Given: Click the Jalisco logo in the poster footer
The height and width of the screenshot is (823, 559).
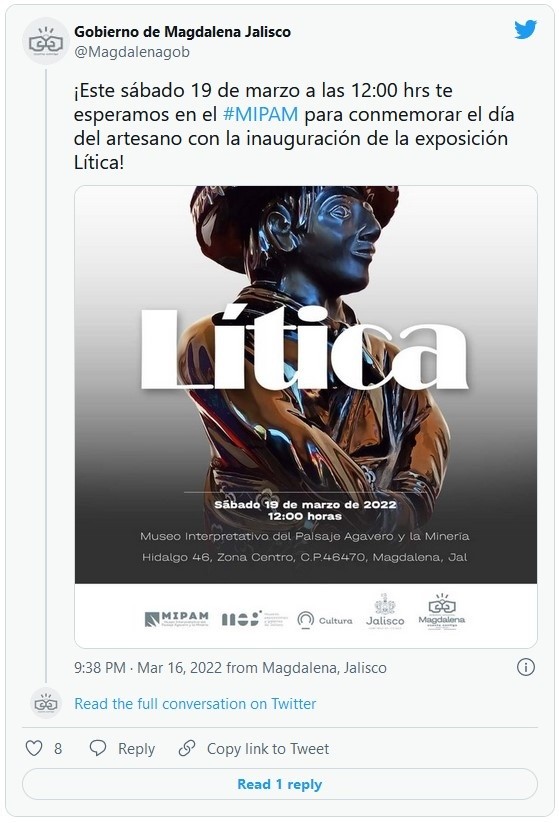Looking at the screenshot, I should pos(385,611).
